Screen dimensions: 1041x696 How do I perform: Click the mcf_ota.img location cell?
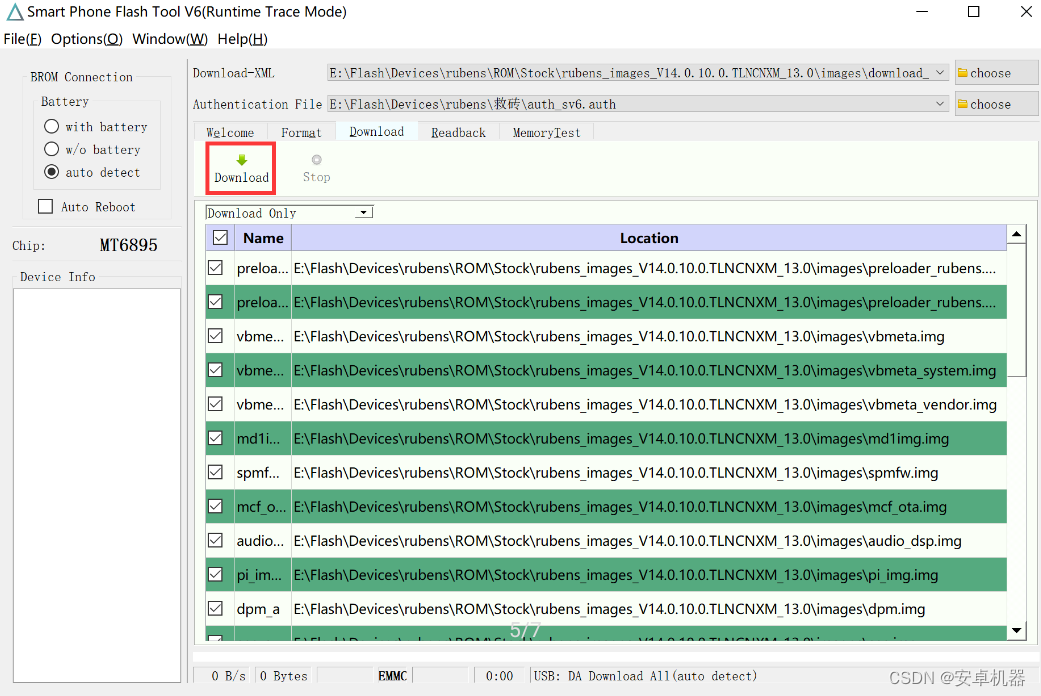pyautogui.click(x=649, y=506)
